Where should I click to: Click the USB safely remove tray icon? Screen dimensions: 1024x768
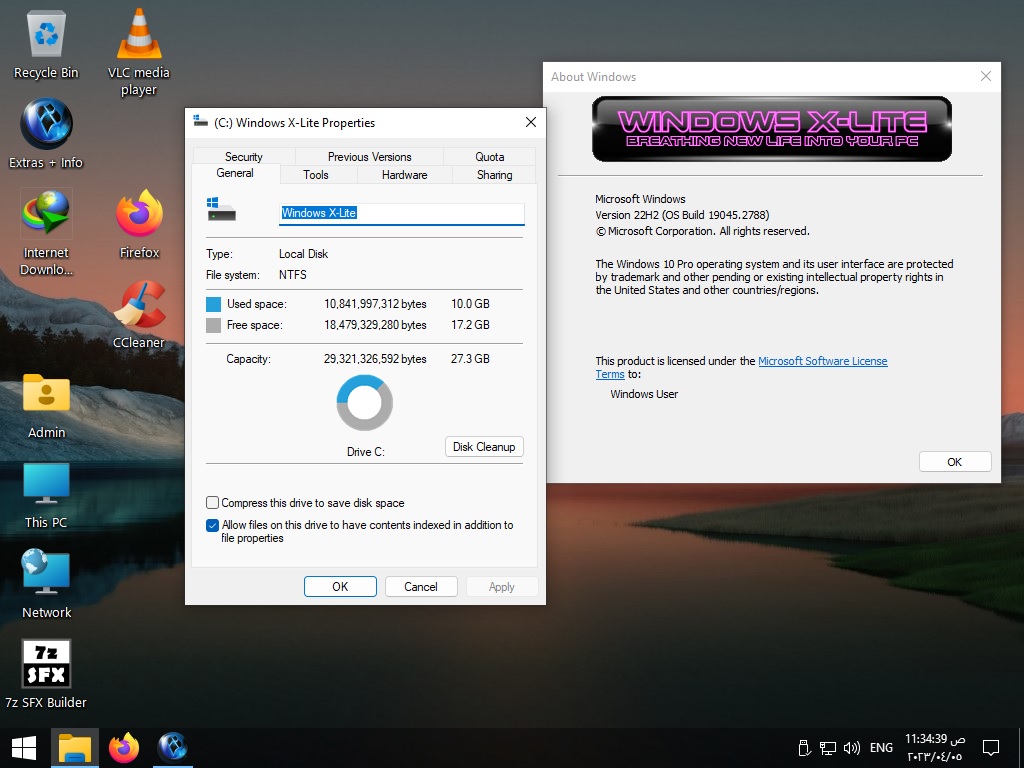click(805, 748)
